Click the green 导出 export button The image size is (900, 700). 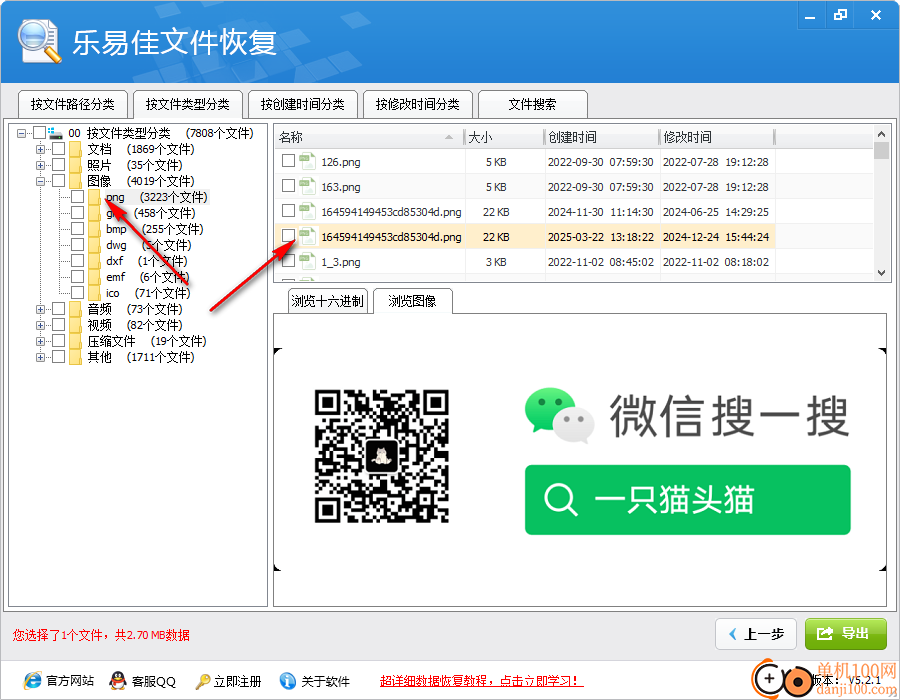tap(845, 634)
